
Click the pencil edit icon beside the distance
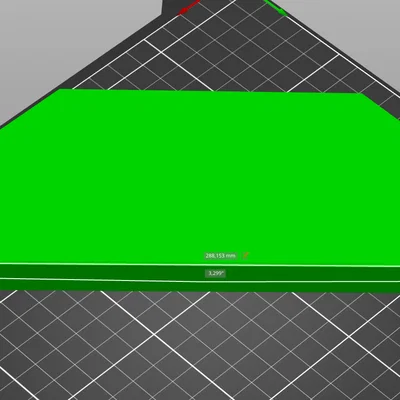pyautogui.click(x=246, y=256)
